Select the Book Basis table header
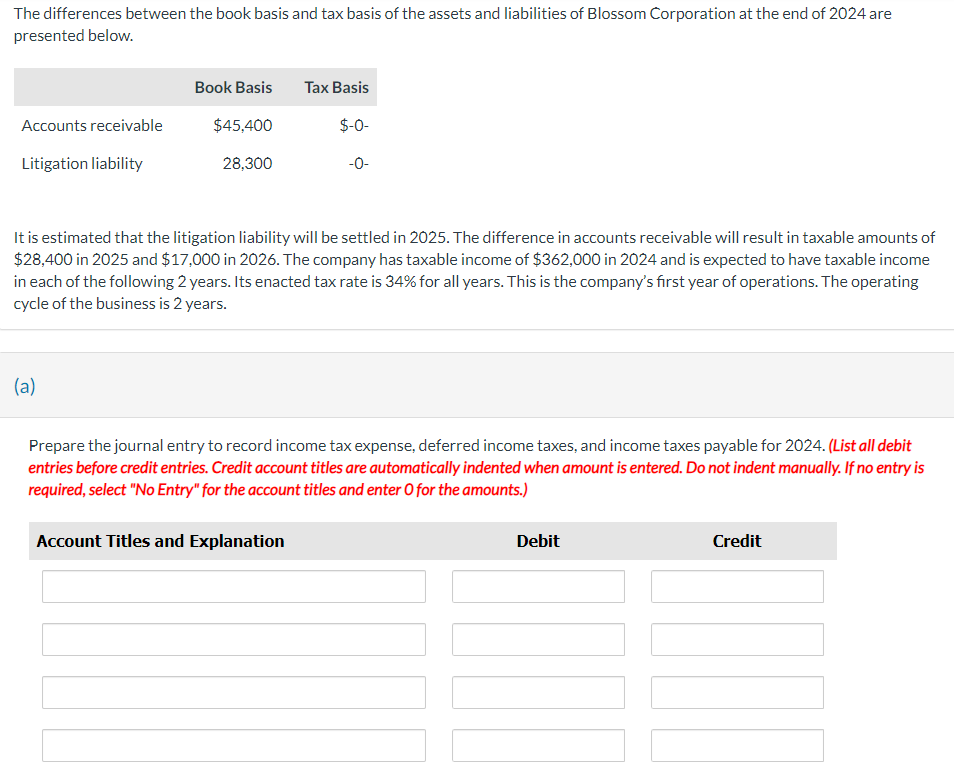Screen dimensions: 954x772 233,87
